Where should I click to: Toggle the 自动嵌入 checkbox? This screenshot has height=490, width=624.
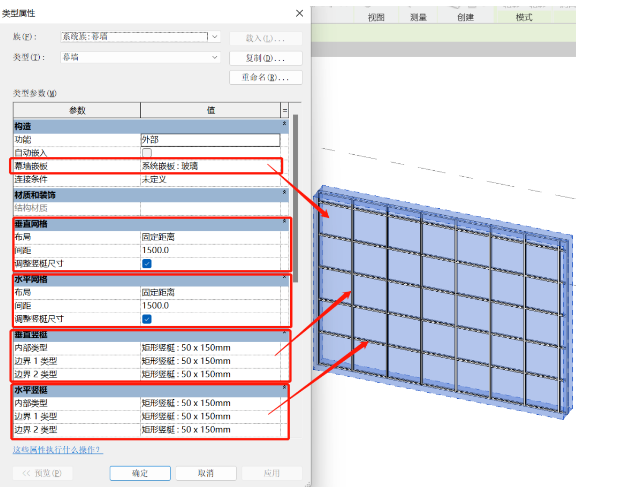click(x=147, y=153)
